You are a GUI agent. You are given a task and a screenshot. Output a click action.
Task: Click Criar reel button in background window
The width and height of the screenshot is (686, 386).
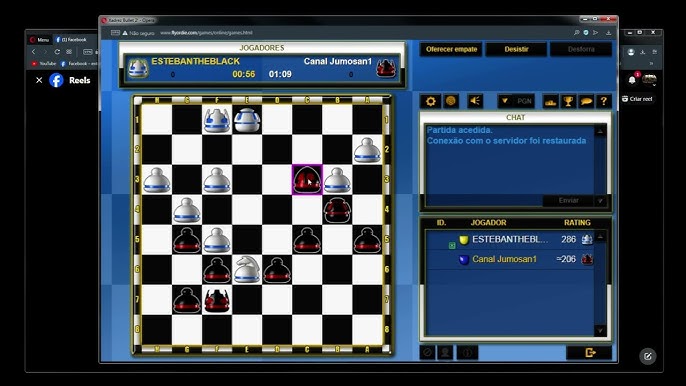pyautogui.click(x=637, y=99)
